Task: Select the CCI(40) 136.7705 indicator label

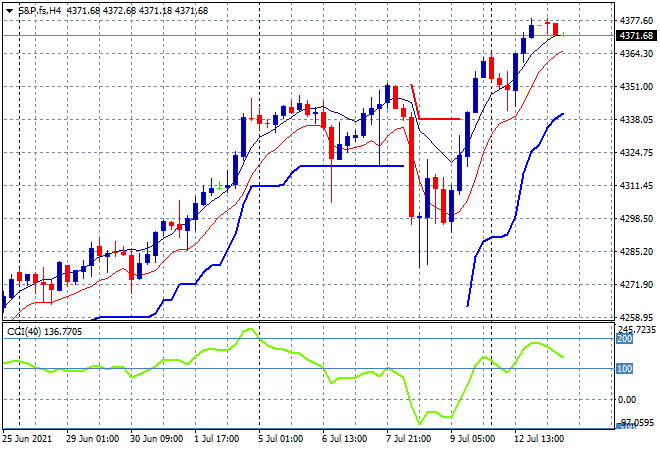Action: (x=45, y=332)
